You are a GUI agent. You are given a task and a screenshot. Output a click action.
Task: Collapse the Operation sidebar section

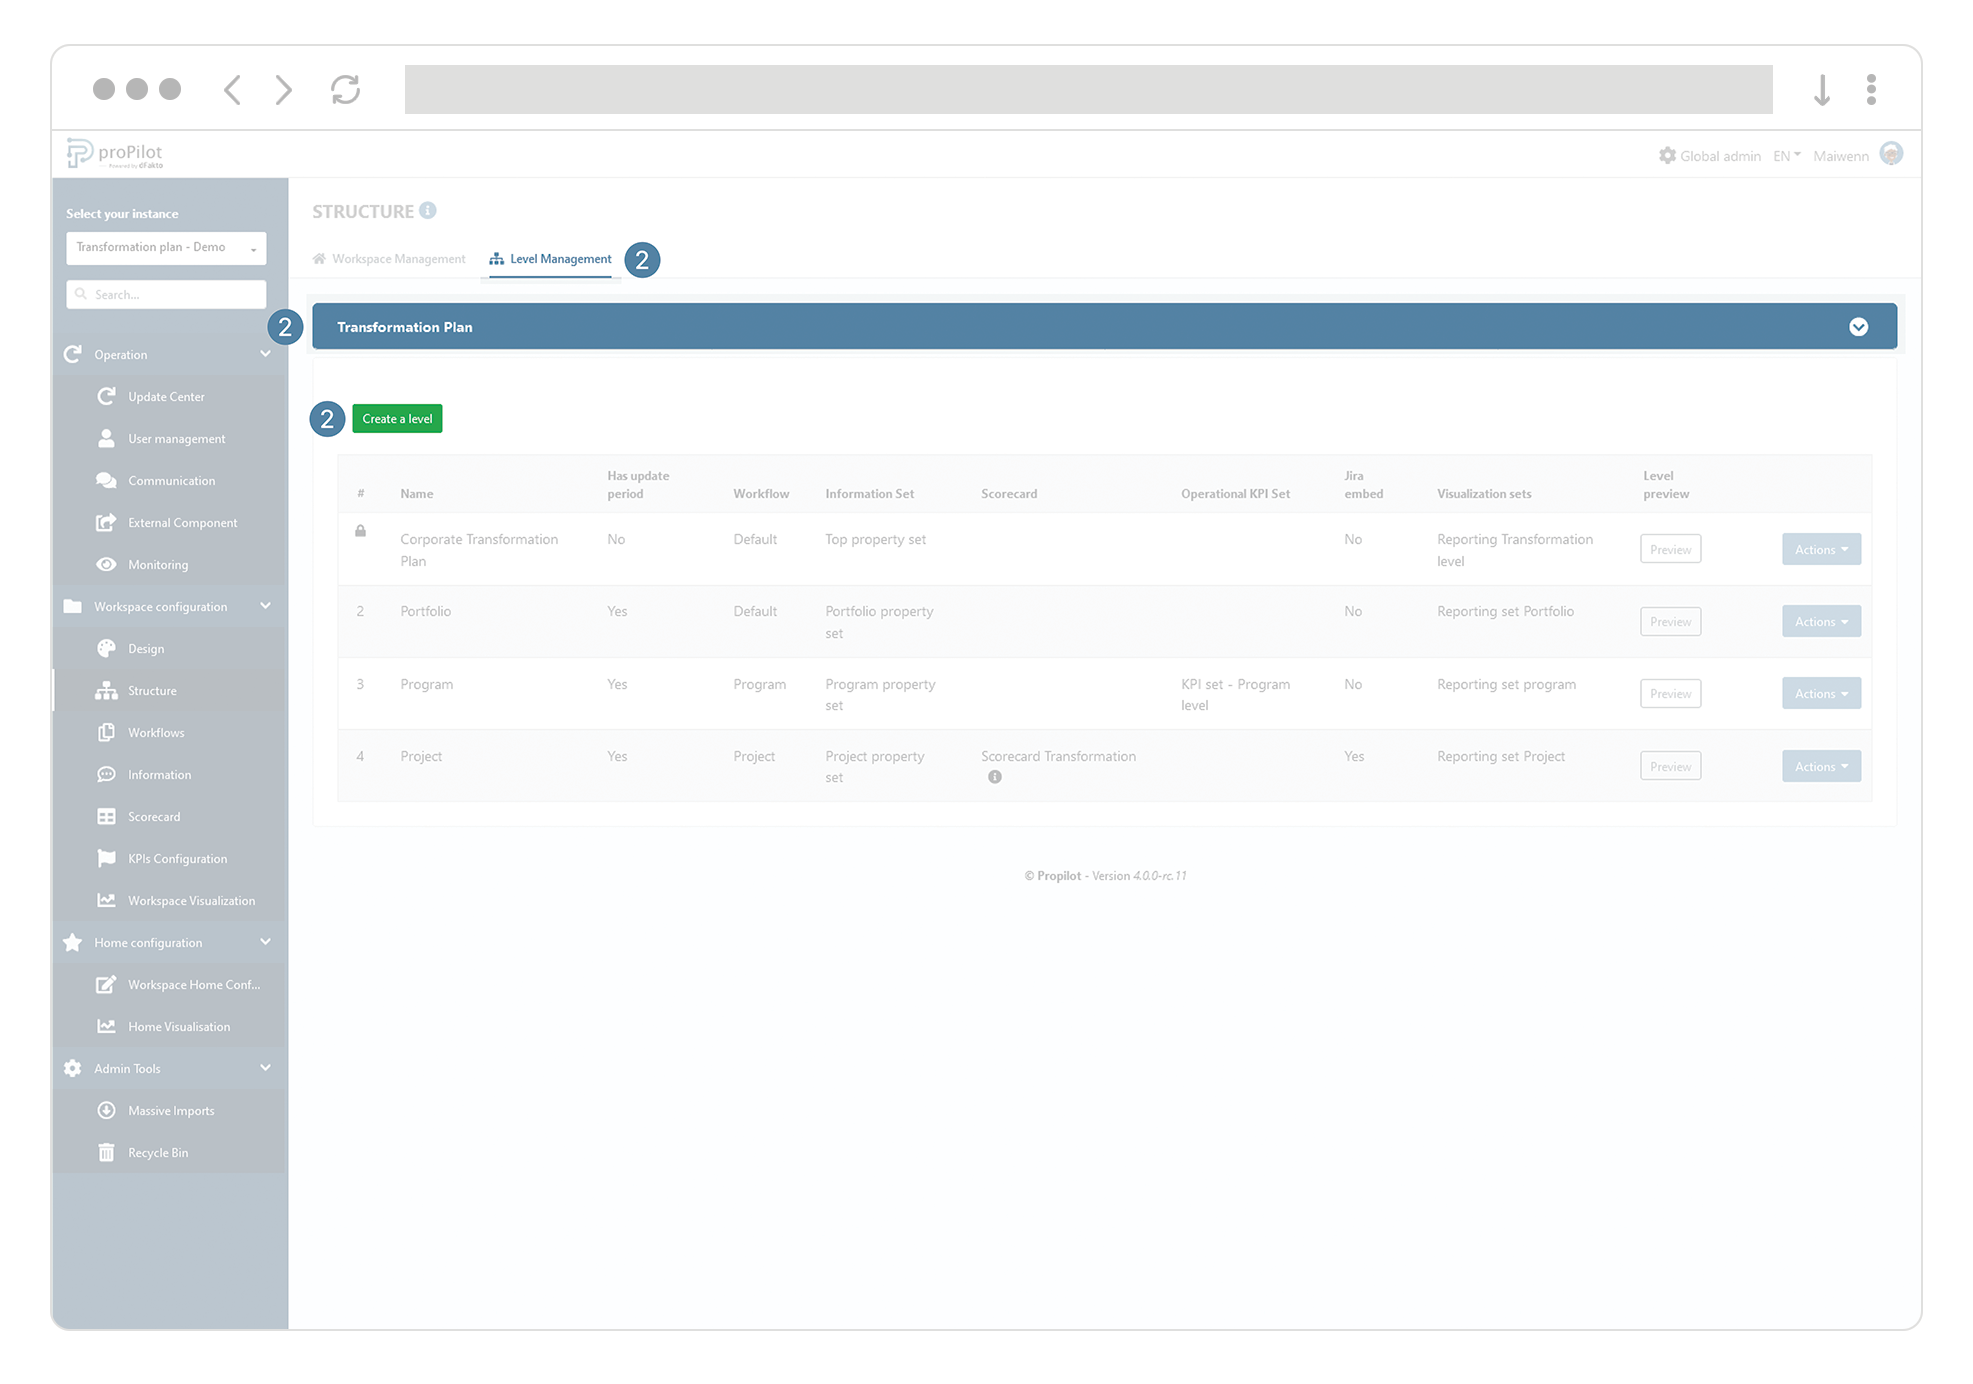click(265, 355)
